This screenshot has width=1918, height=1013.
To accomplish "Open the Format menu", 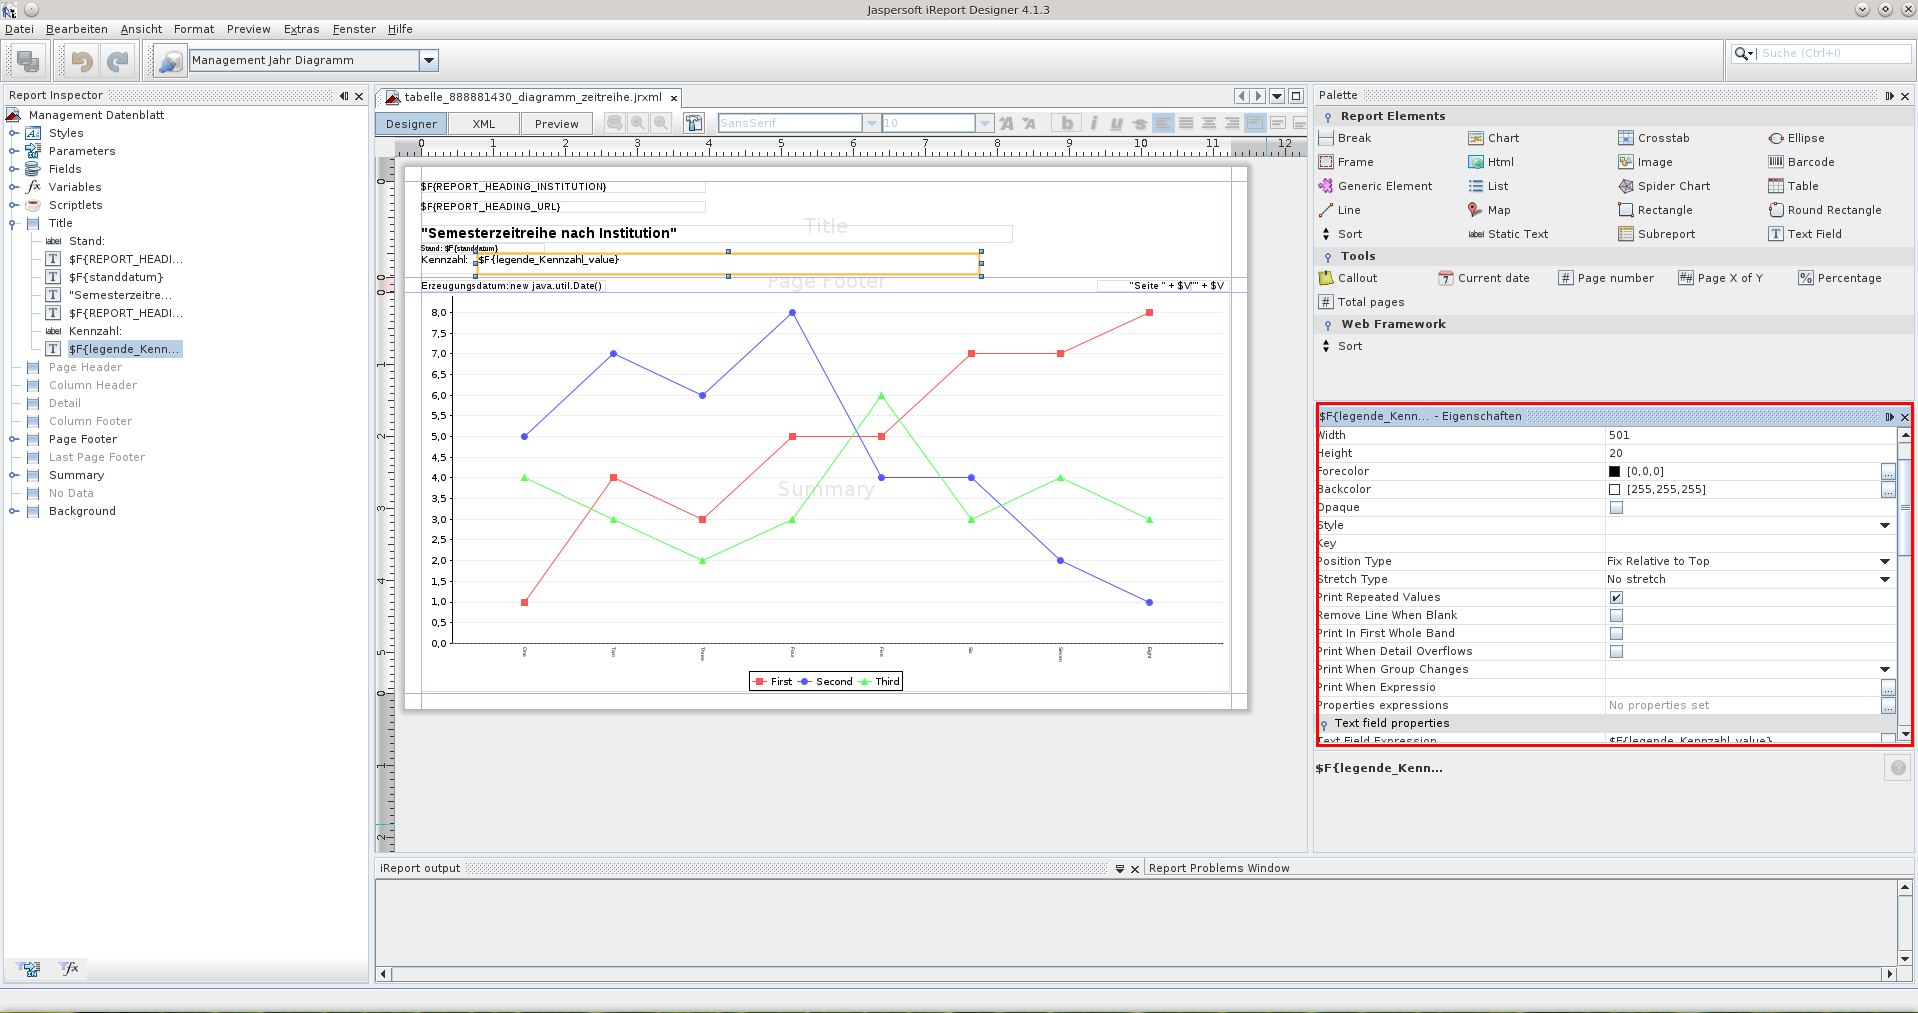I will pos(194,29).
